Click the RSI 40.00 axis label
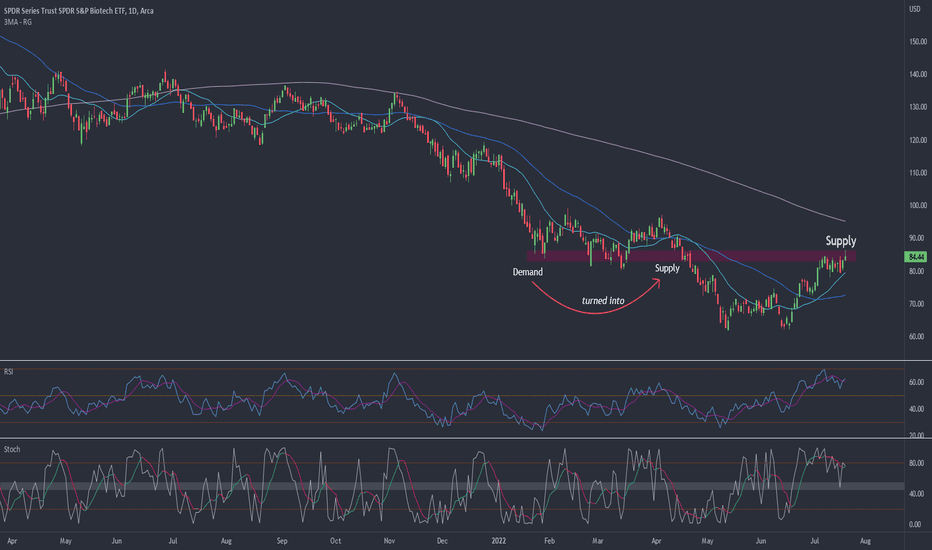This screenshot has height=550, width=932. coord(918,409)
